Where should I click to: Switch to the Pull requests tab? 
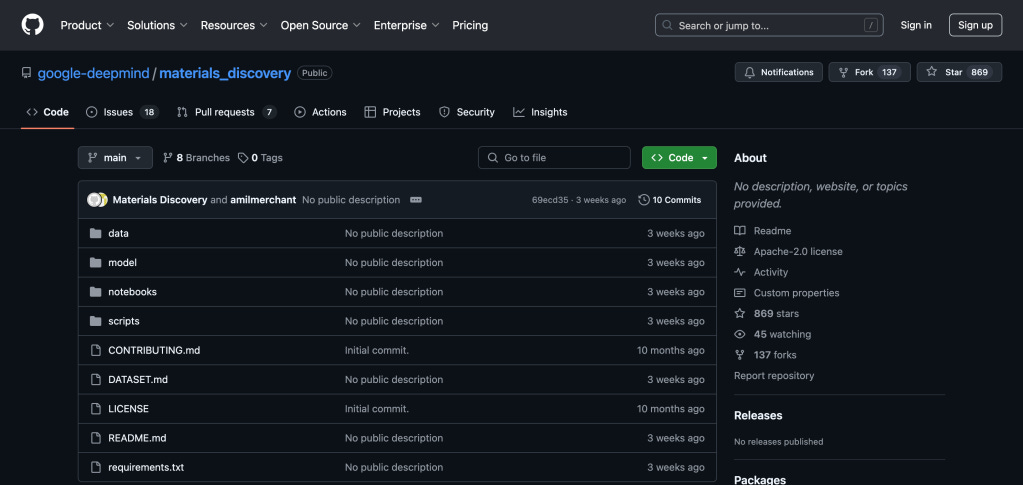point(226,112)
